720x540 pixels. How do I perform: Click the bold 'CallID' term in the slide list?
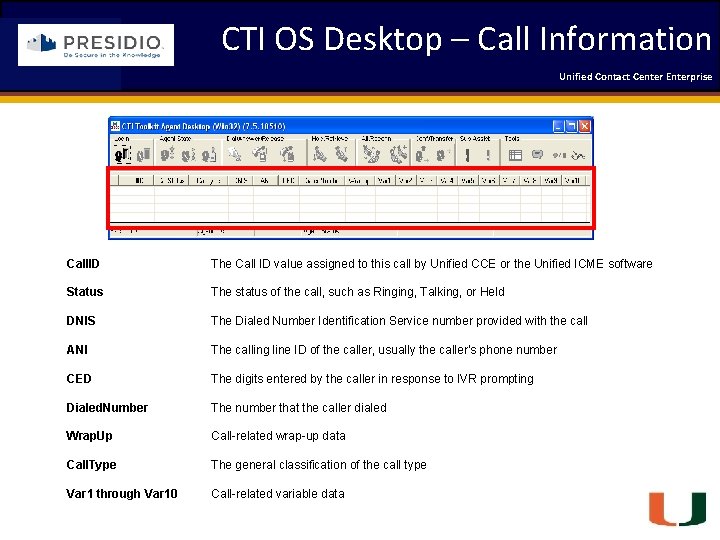[x=83, y=264]
